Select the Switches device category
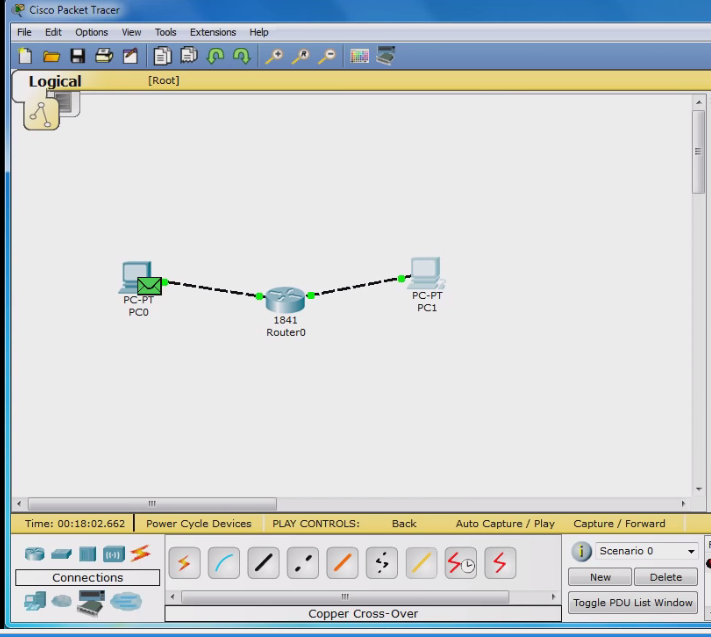This screenshot has height=637, width=711. pyautogui.click(x=61, y=554)
